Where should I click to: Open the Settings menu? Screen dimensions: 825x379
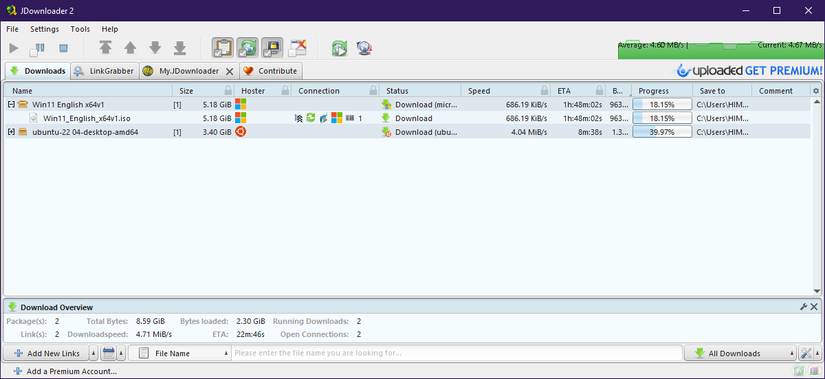[45, 29]
